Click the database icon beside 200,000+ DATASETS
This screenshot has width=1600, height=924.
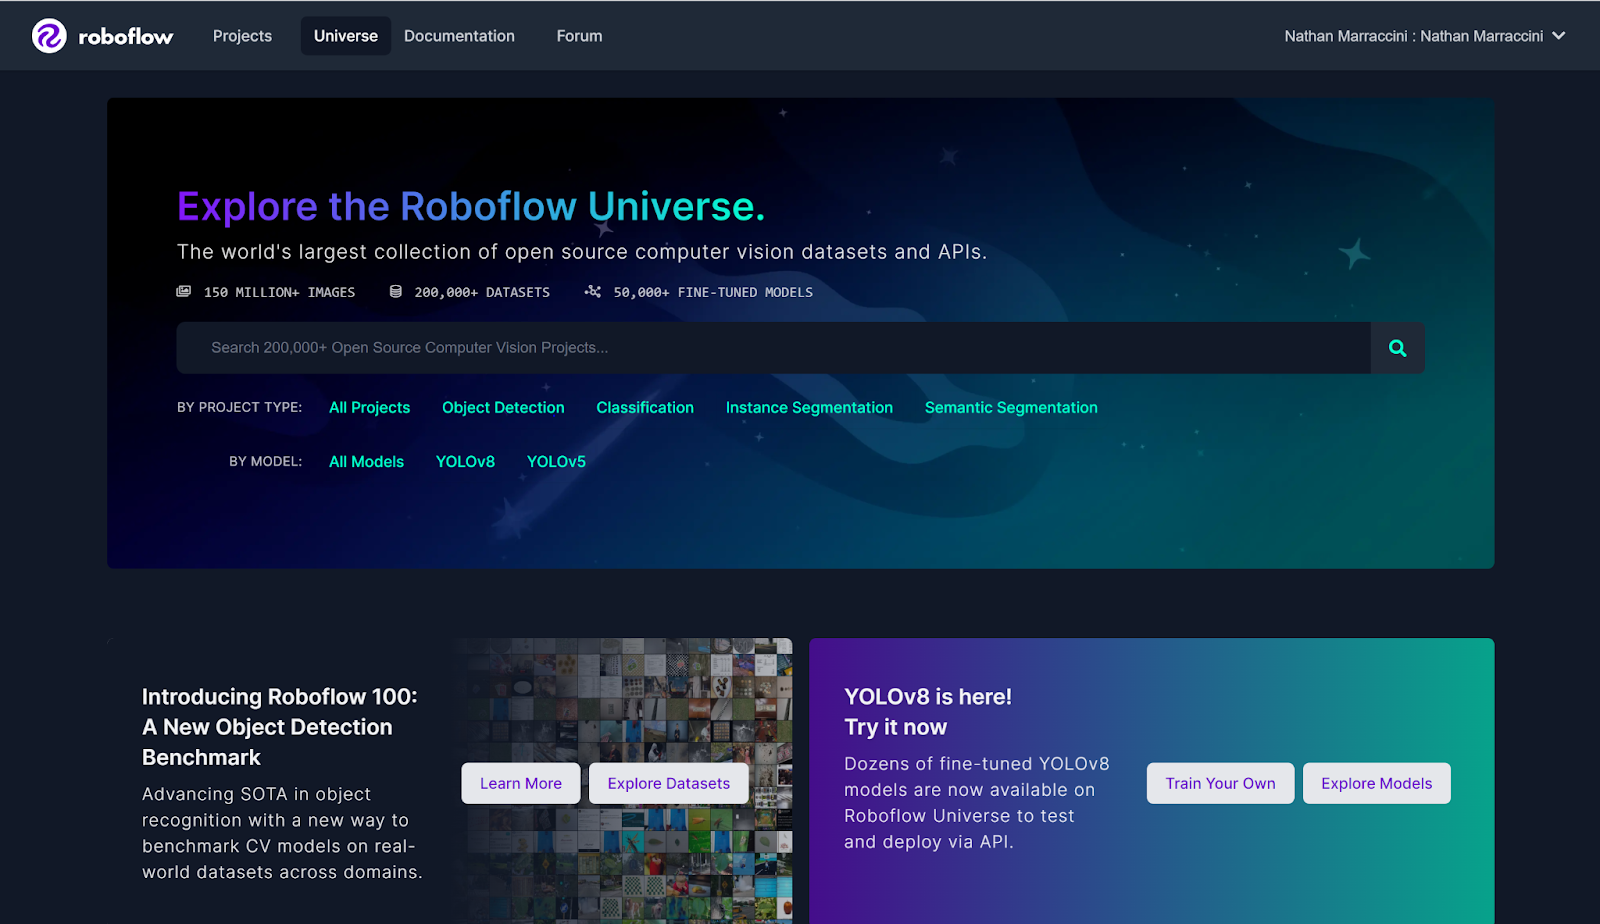tap(396, 292)
